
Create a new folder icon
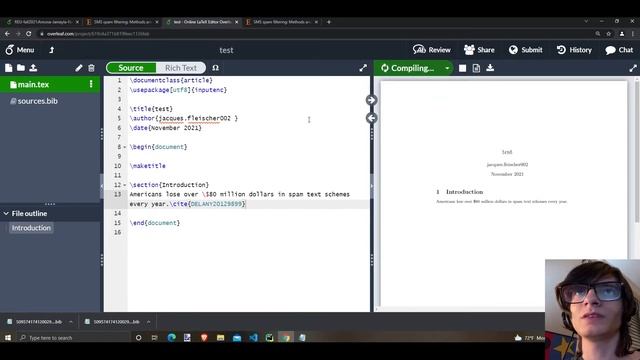pyautogui.click(x=21, y=68)
